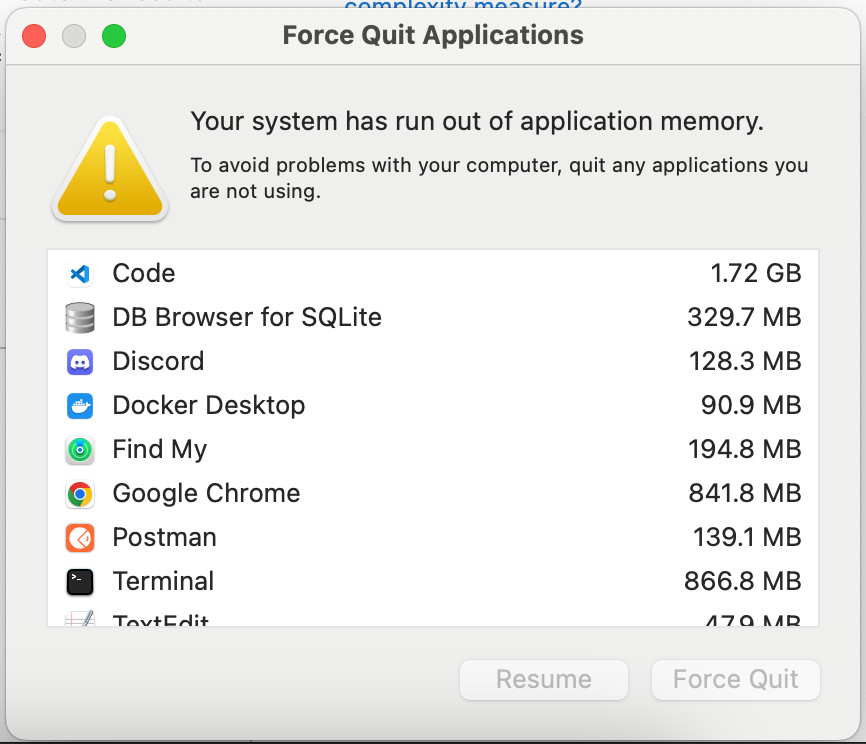Click the 139.1 MB memory value
Screen dimensions: 866x744
click(747, 537)
